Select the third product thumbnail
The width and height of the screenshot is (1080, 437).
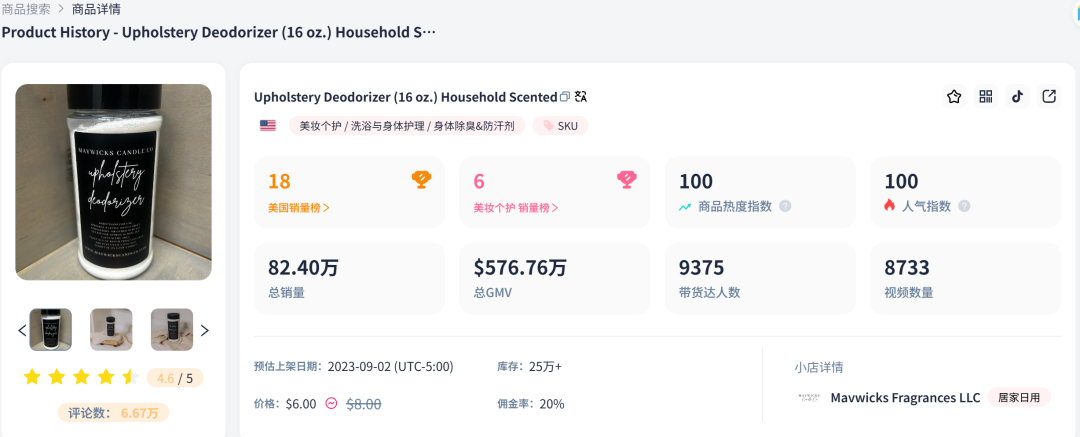pos(172,330)
